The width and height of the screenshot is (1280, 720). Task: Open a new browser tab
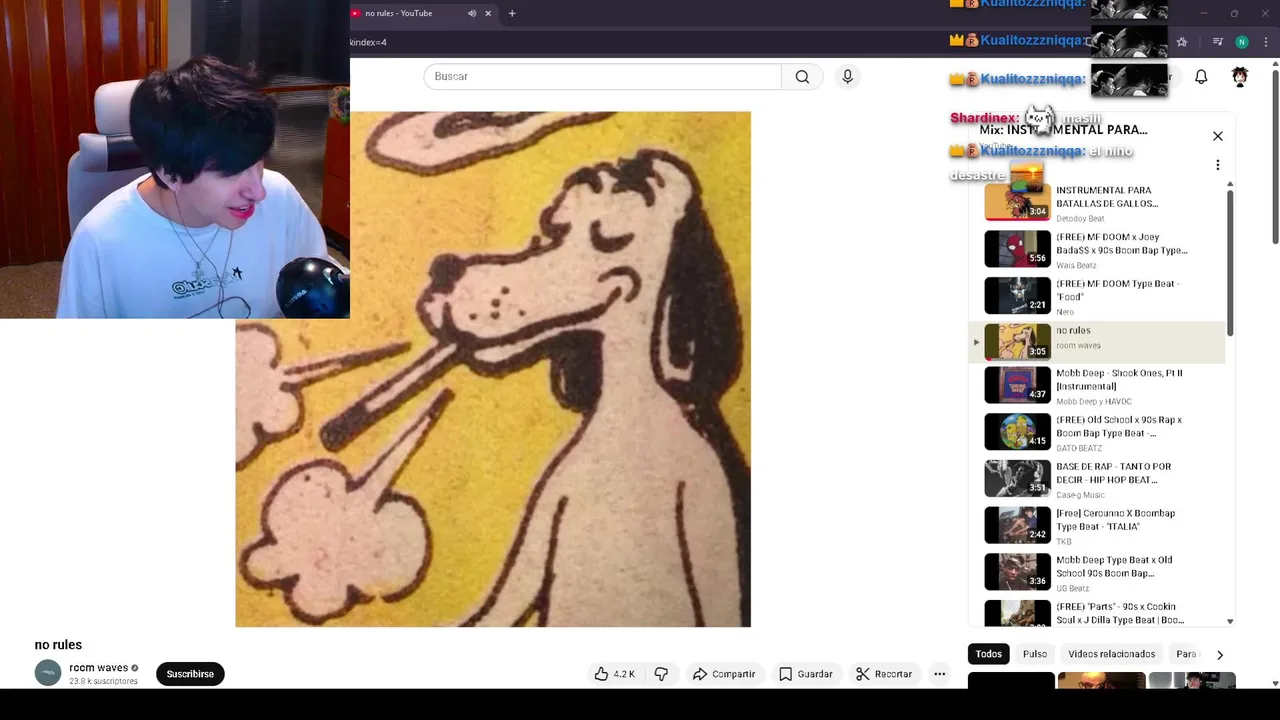pyautogui.click(x=512, y=13)
